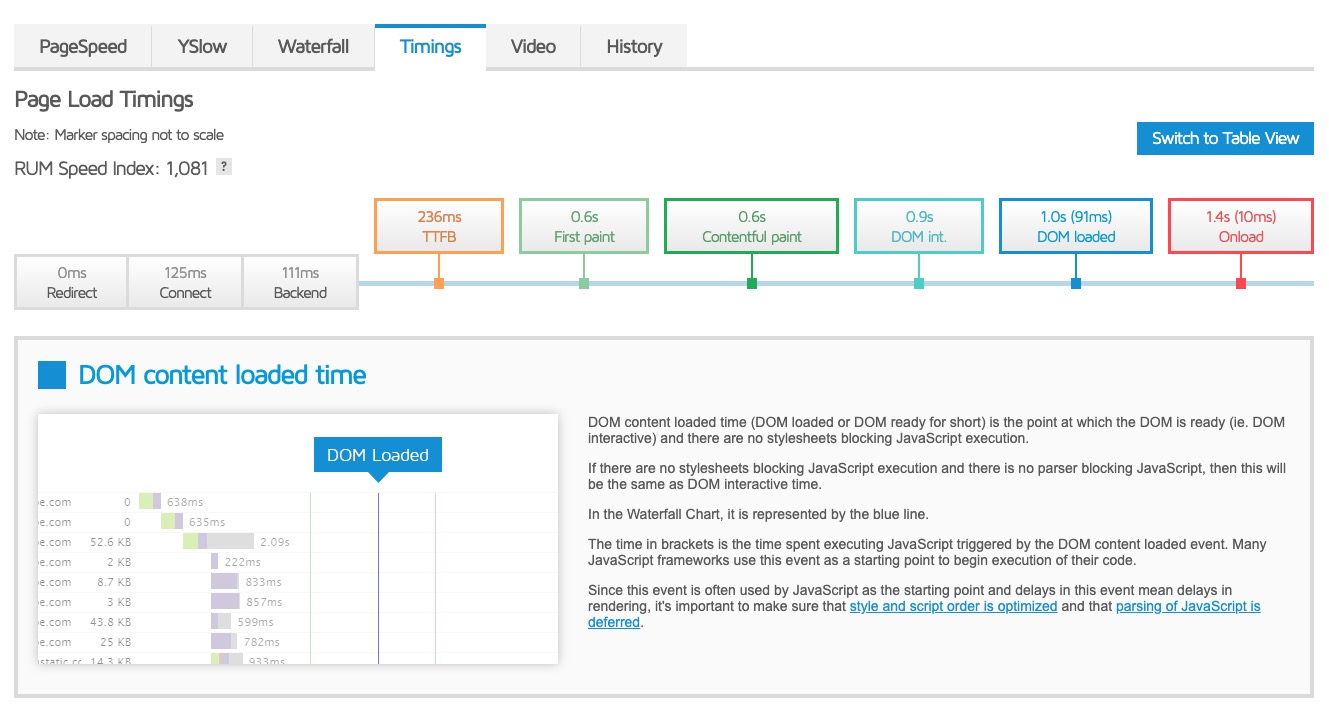The width and height of the screenshot is (1329, 722).
Task: Follow the 'style and script order is optimized' link
Action: pos(953,606)
